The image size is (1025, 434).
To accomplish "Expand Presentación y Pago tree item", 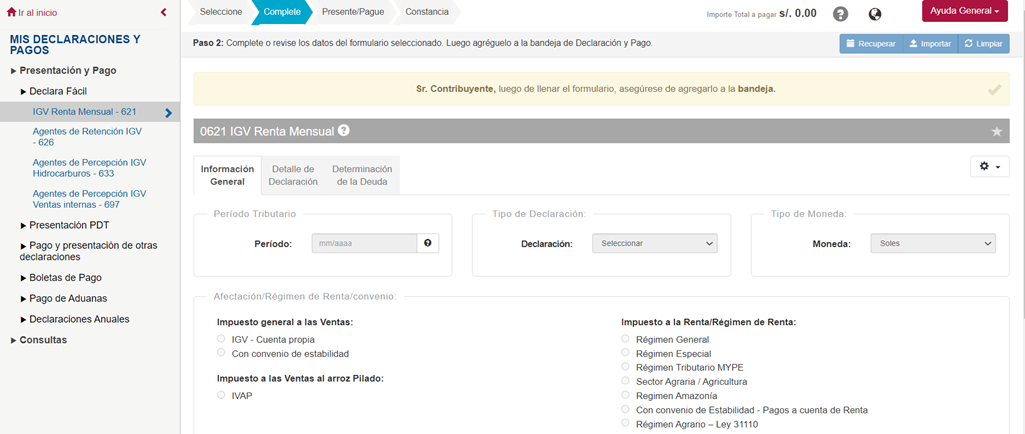I will (64, 70).
